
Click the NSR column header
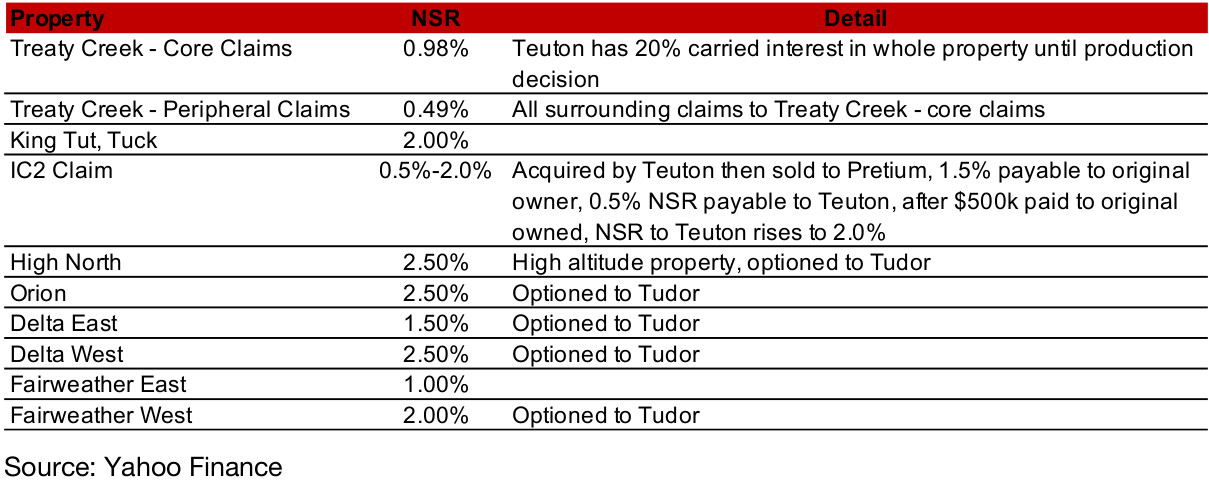[x=435, y=18]
